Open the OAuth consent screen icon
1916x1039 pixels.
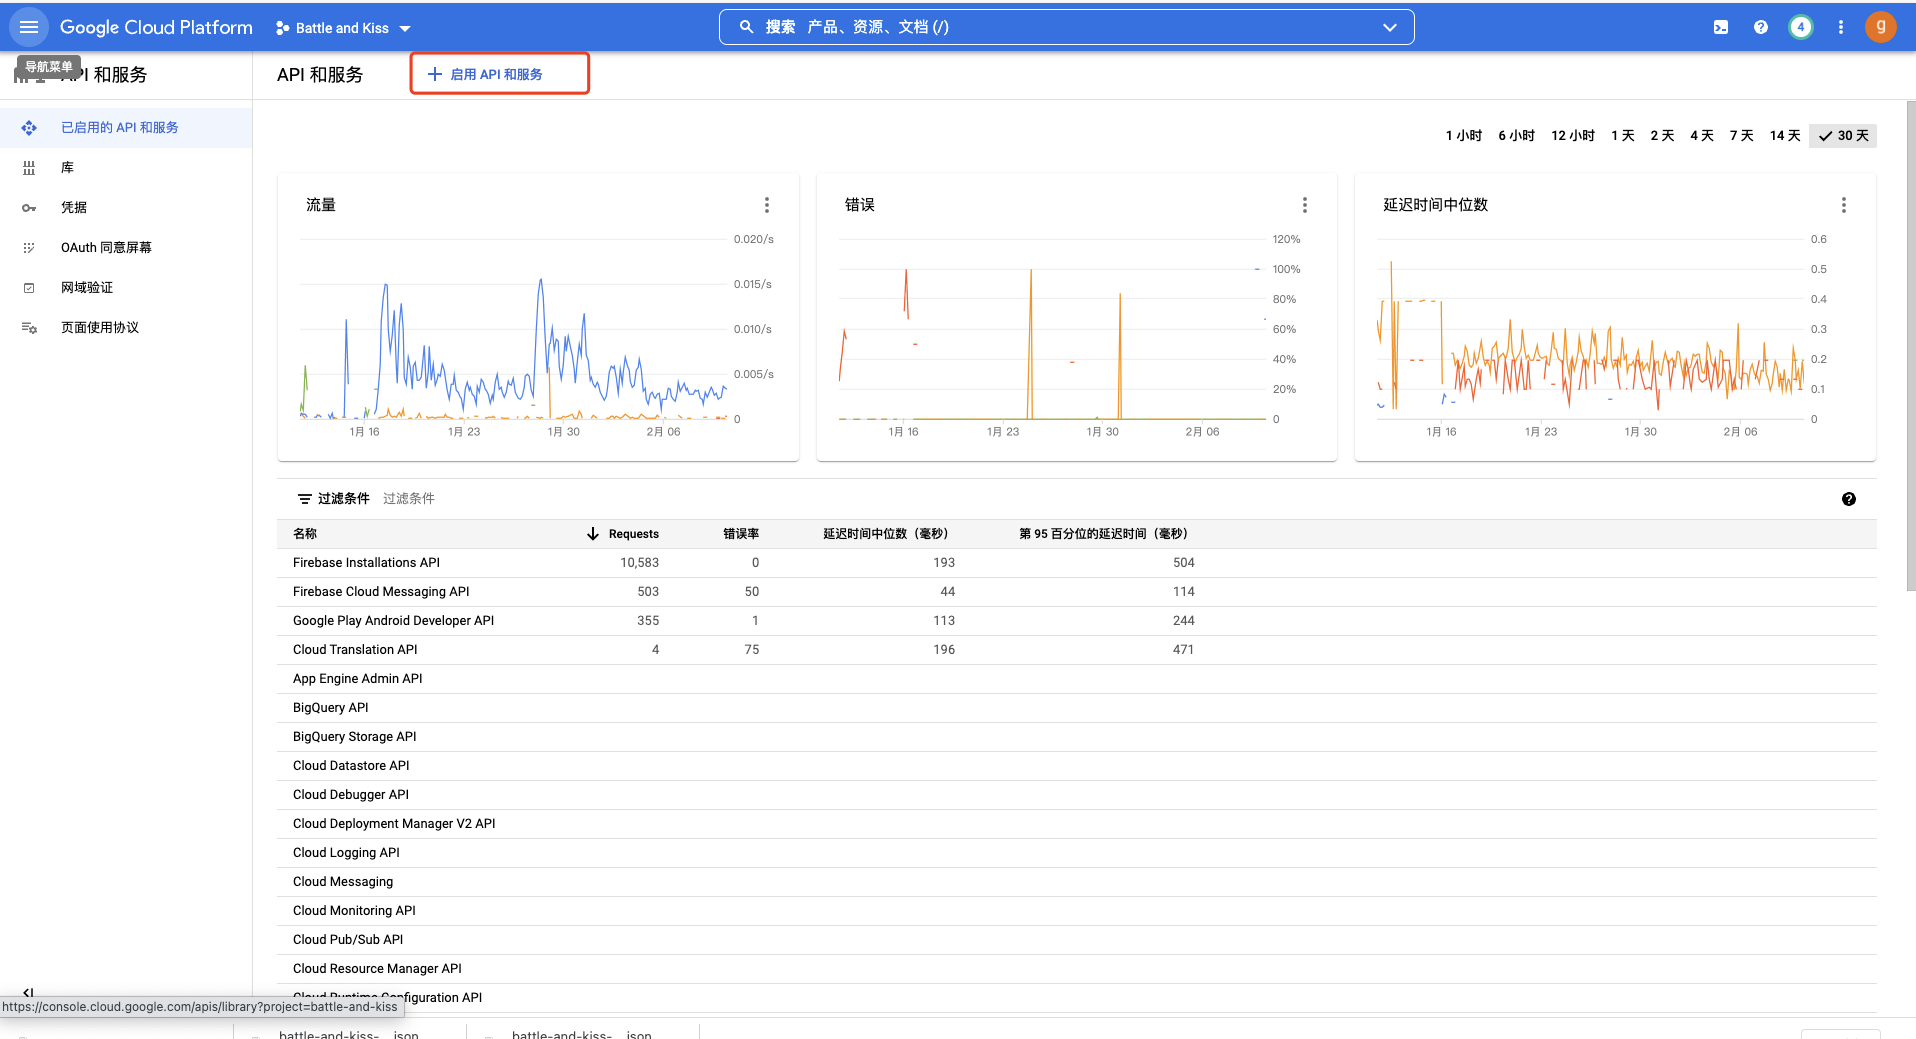point(29,247)
